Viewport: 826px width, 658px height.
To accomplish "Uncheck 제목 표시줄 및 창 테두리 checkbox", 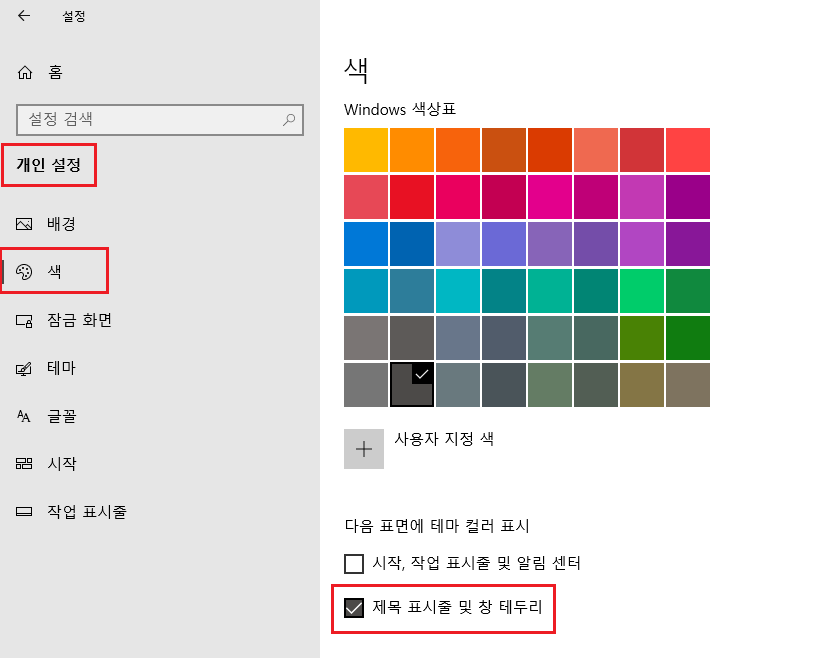I will pyautogui.click(x=354, y=607).
